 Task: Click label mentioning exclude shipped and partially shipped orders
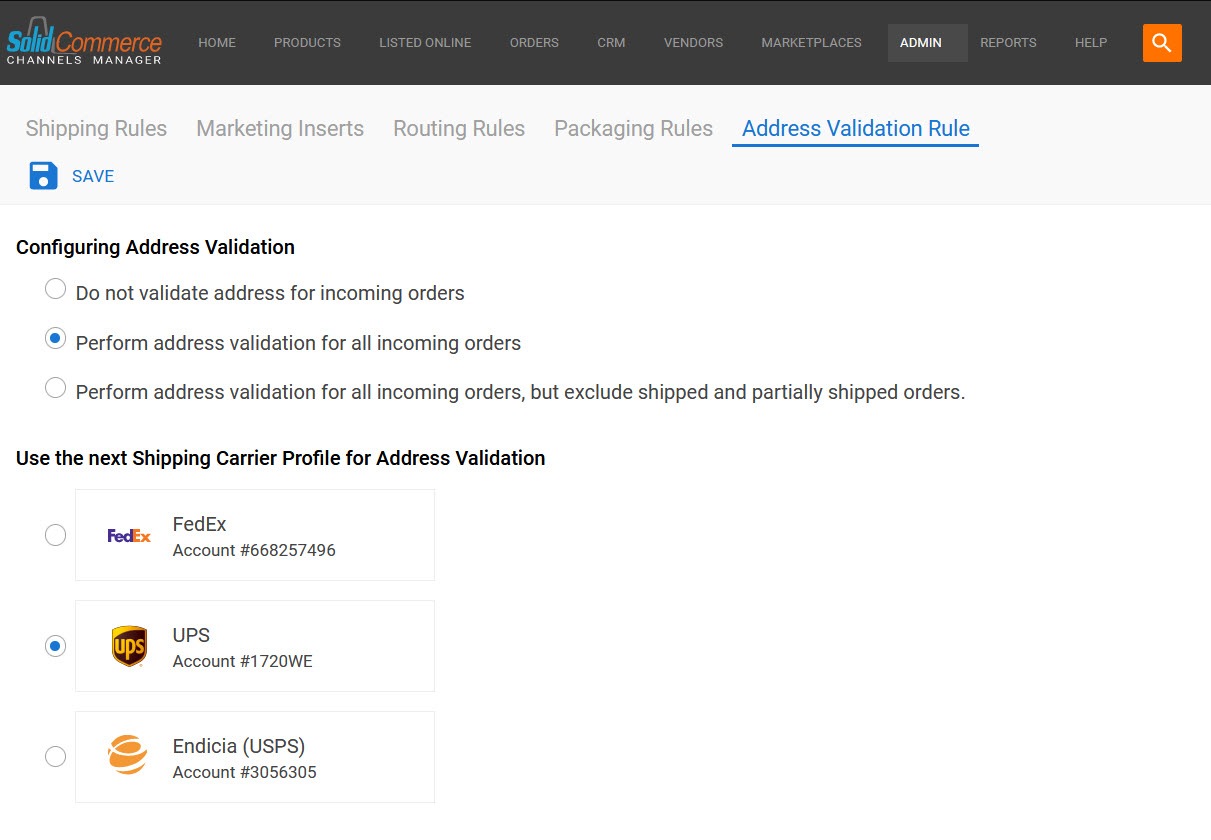[520, 392]
